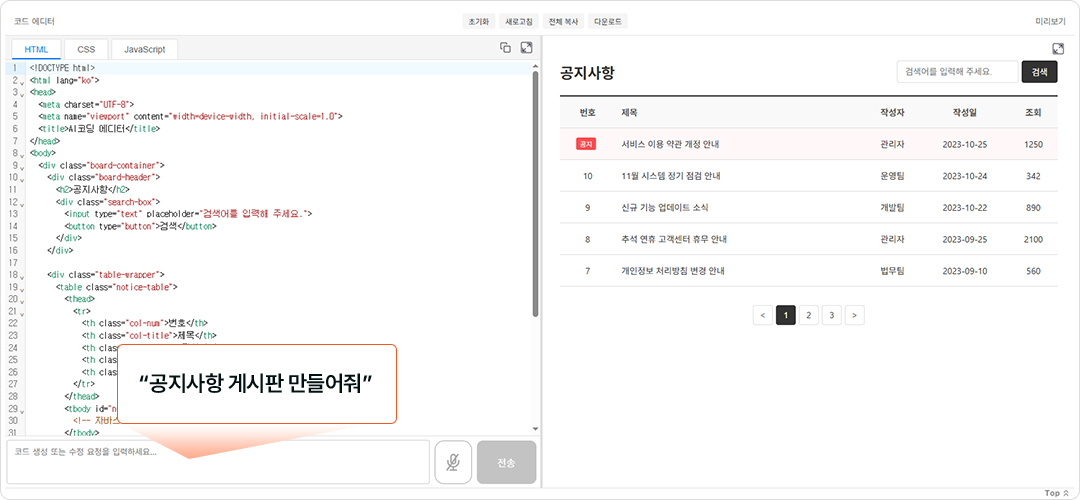Expand the preview pane to fullscreen
This screenshot has height=500, width=1080.
pyautogui.click(x=1058, y=49)
